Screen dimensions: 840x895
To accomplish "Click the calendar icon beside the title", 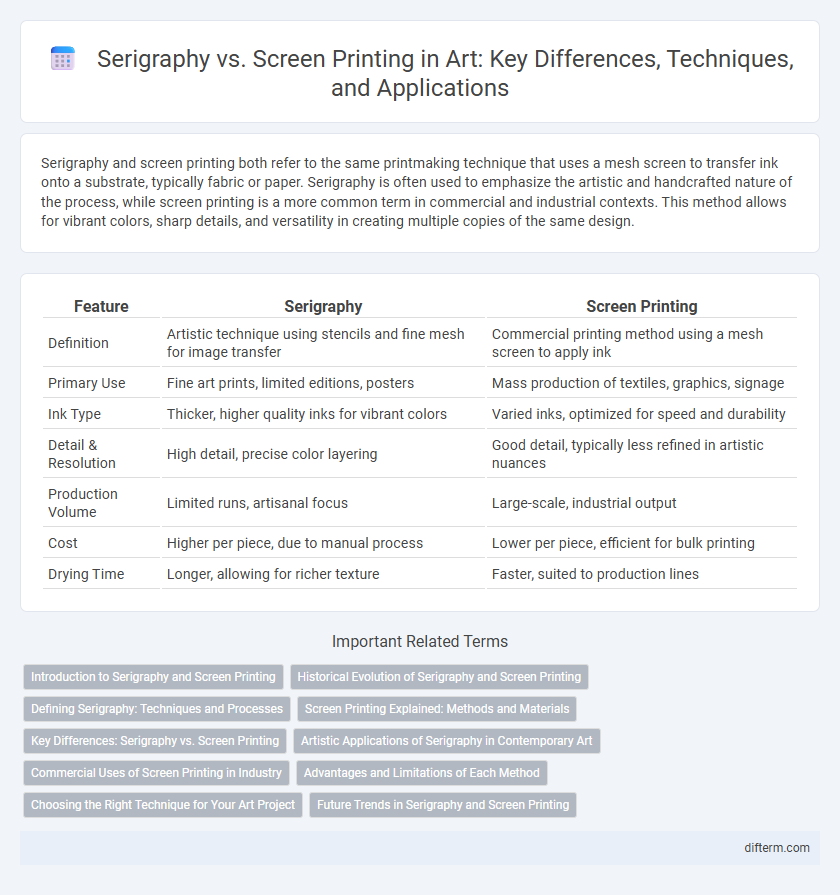I will tap(63, 58).
